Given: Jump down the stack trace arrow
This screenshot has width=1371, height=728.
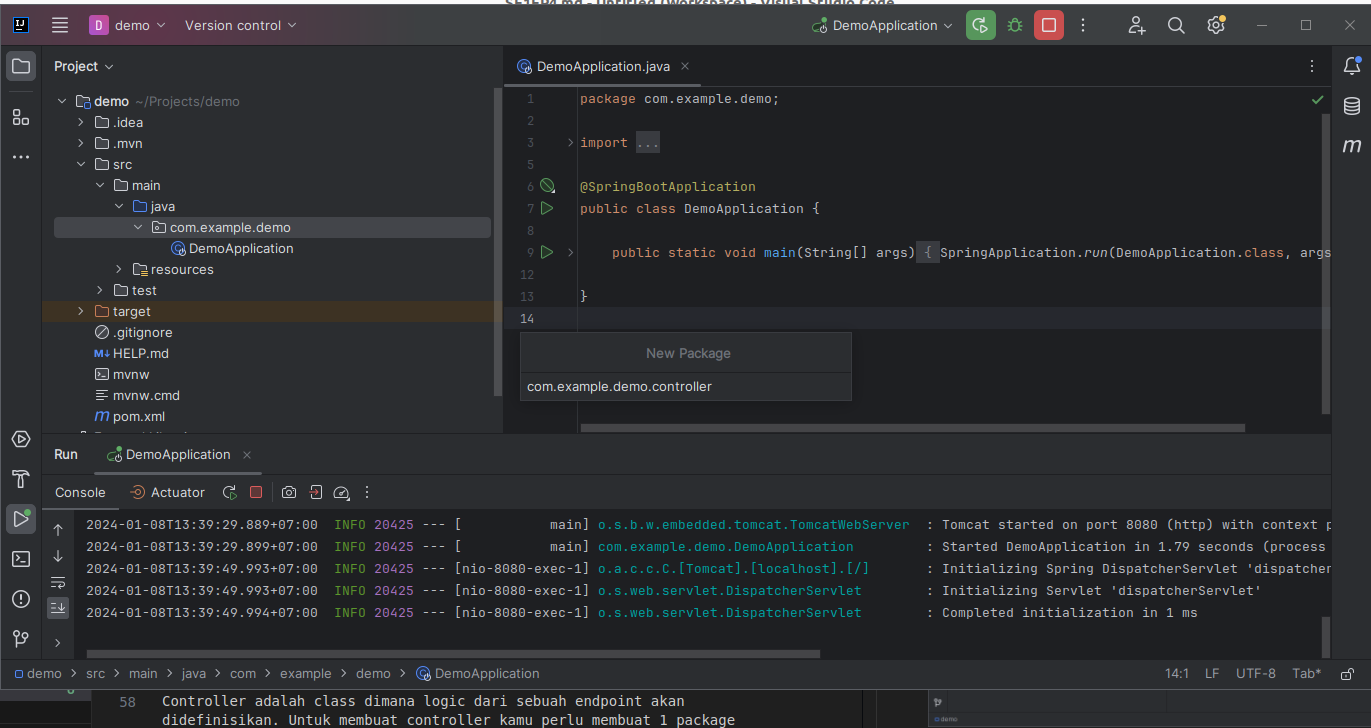Looking at the screenshot, I should click(58, 556).
